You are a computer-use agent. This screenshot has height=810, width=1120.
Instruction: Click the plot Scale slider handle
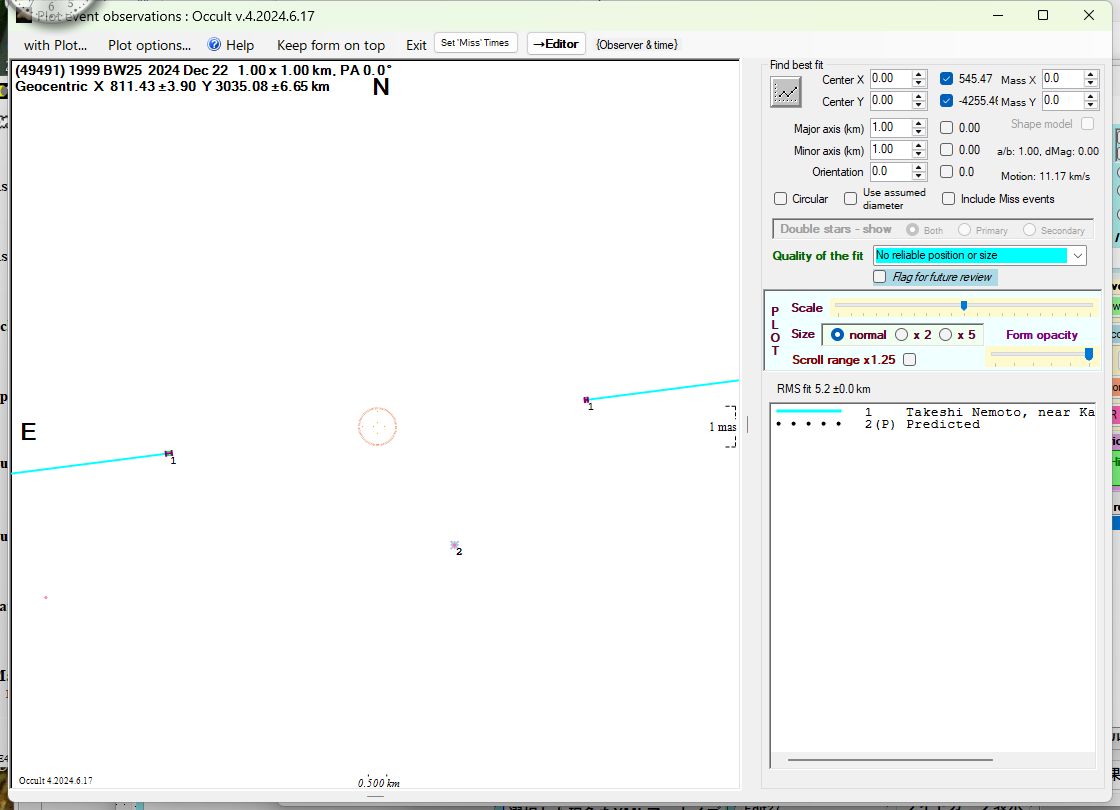(963, 306)
